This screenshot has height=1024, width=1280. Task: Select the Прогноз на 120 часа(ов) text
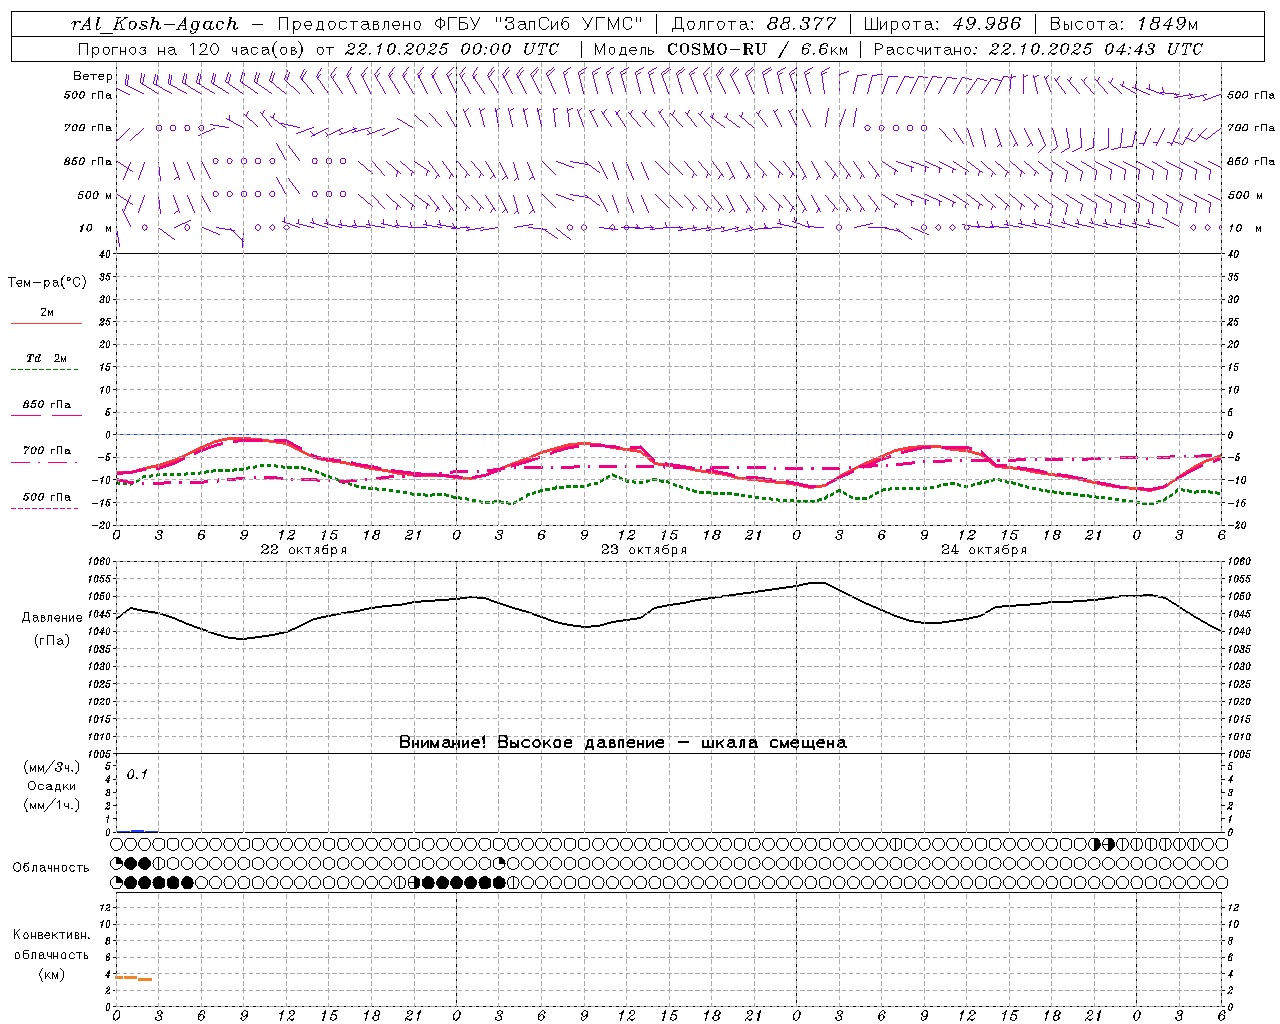(192, 49)
